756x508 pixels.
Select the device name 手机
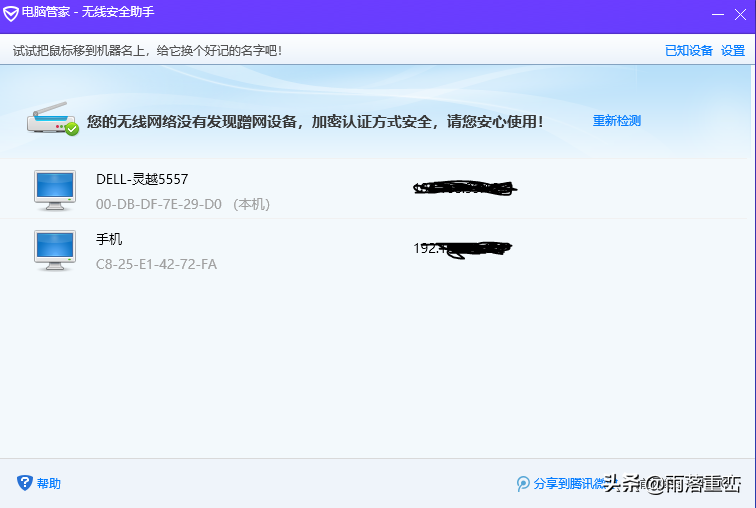click(109, 239)
